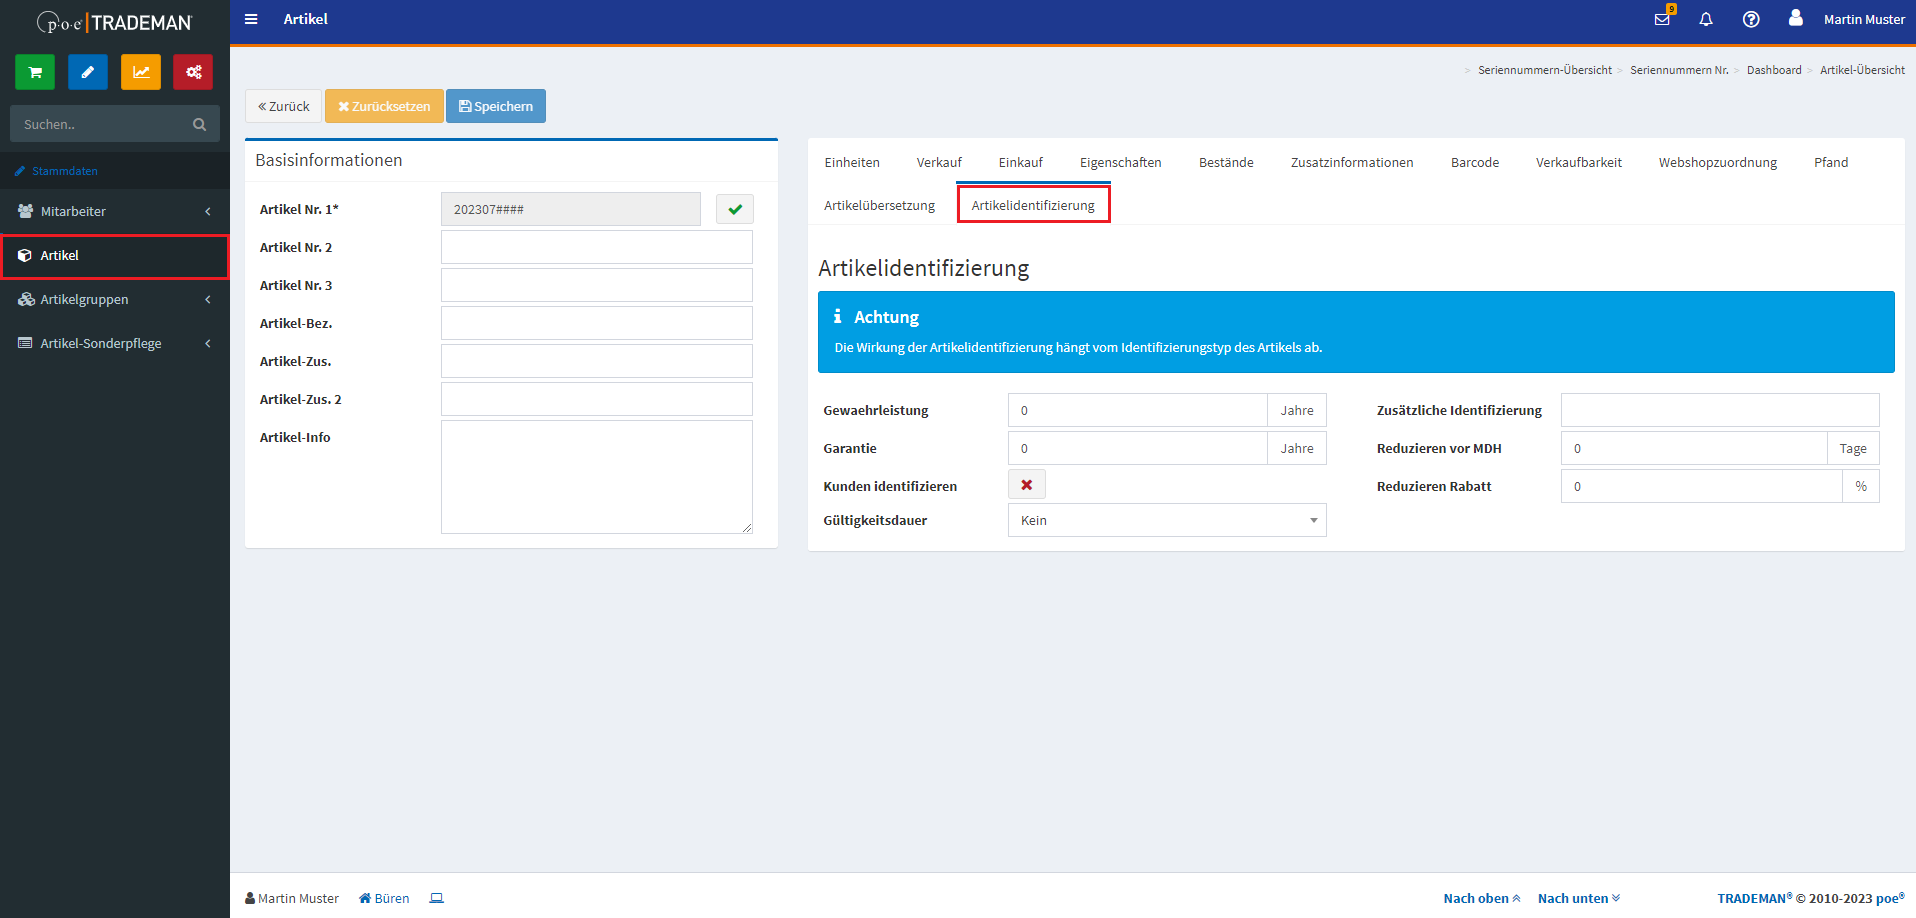Switch to the Barcode tab

[1474, 162]
